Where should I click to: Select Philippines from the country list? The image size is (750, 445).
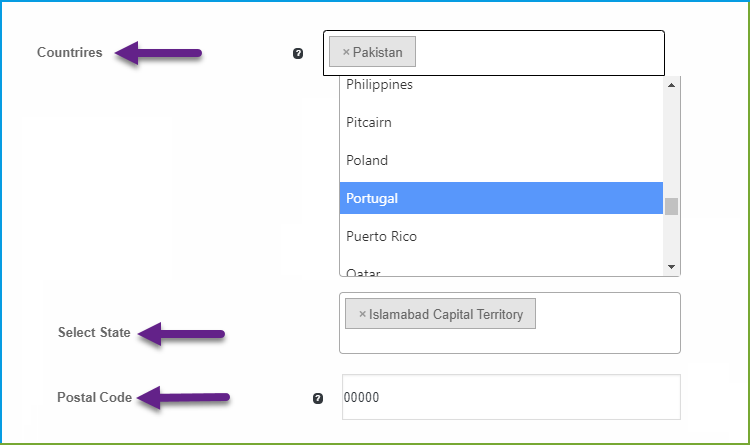click(501, 85)
